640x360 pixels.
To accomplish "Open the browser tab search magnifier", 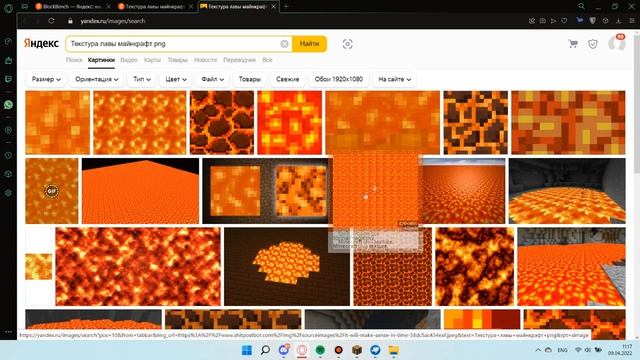I will (x=581, y=6).
